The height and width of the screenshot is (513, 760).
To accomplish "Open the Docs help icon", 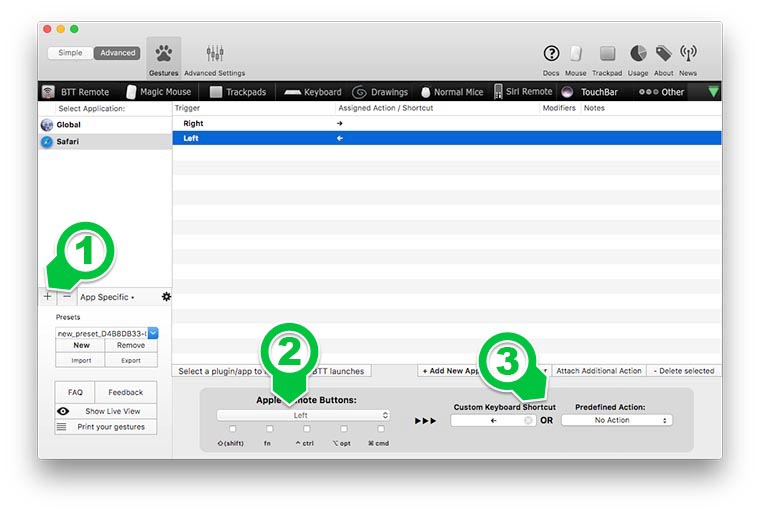I will [x=551, y=58].
